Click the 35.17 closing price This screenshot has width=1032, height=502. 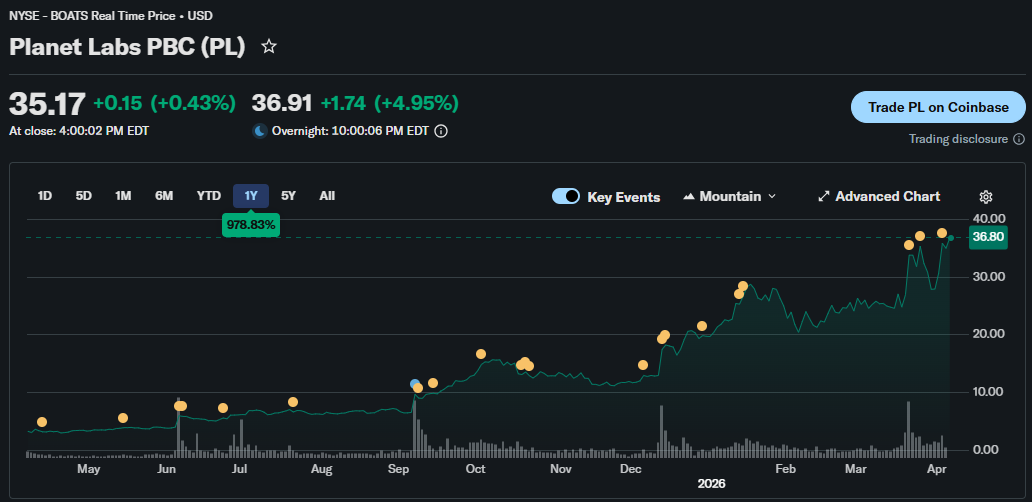[x=47, y=104]
